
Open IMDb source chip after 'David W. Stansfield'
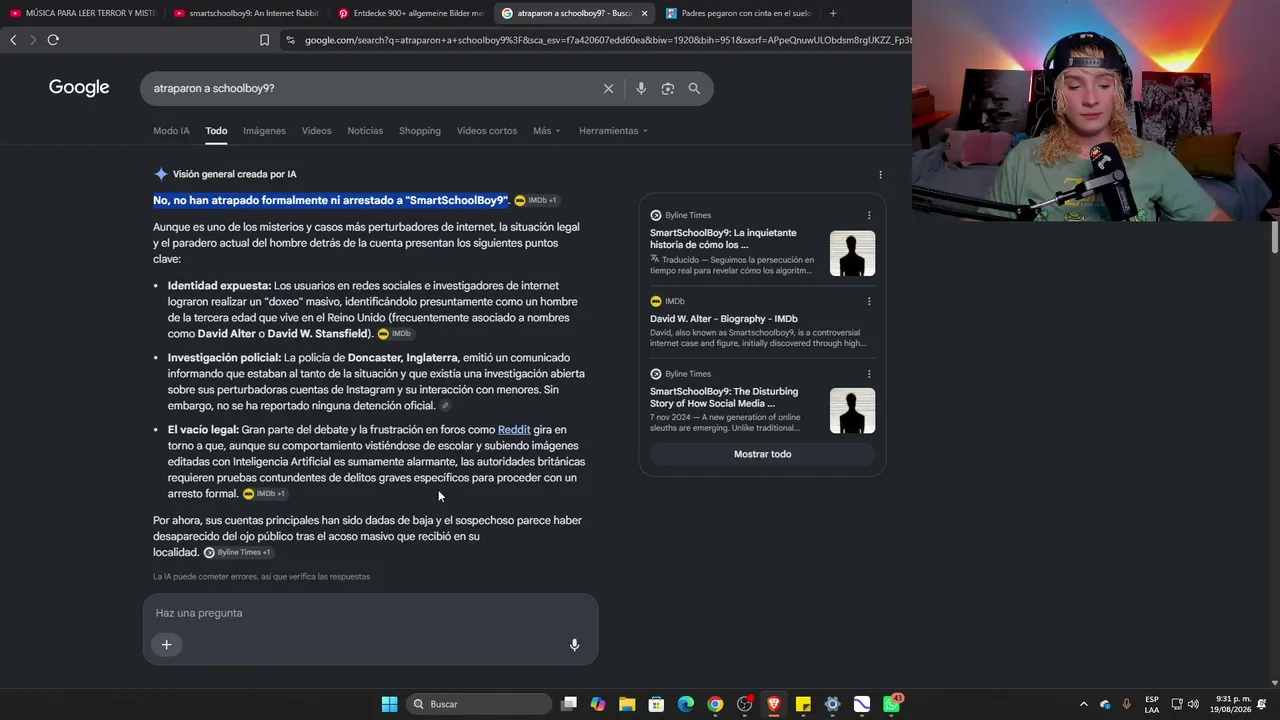click(394, 334)
